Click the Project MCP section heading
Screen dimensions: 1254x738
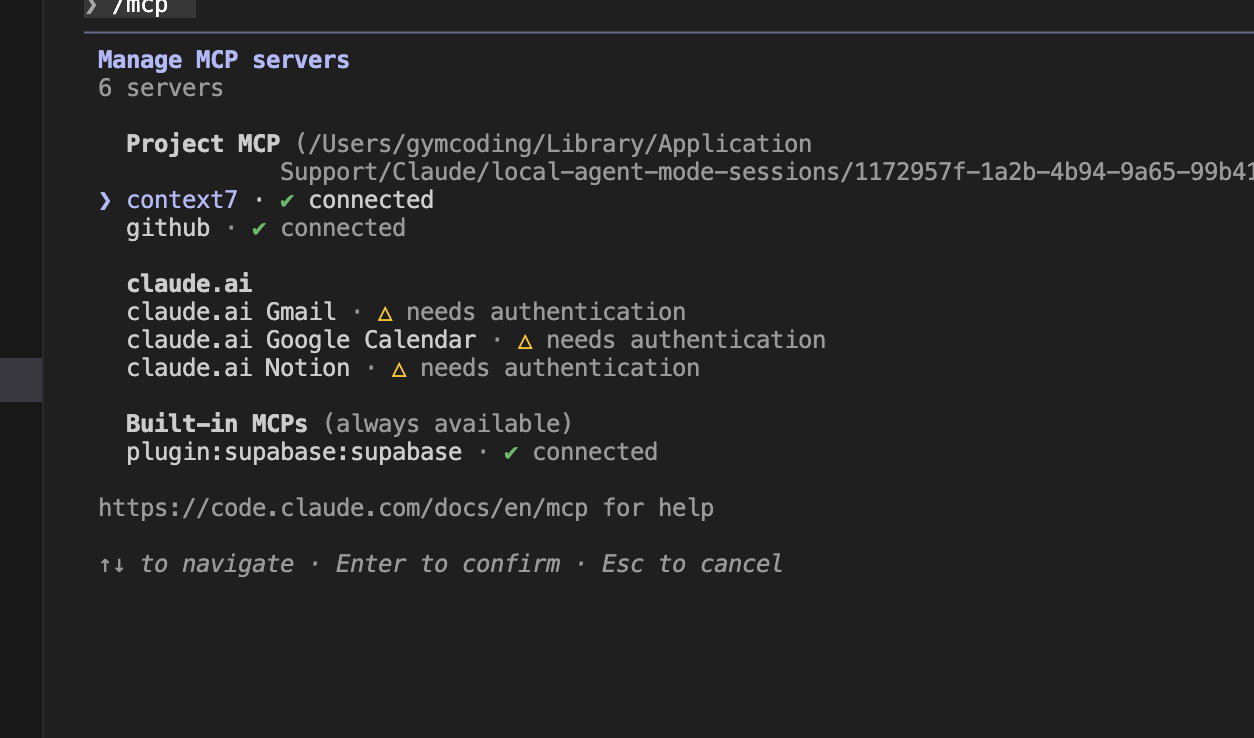203,144
